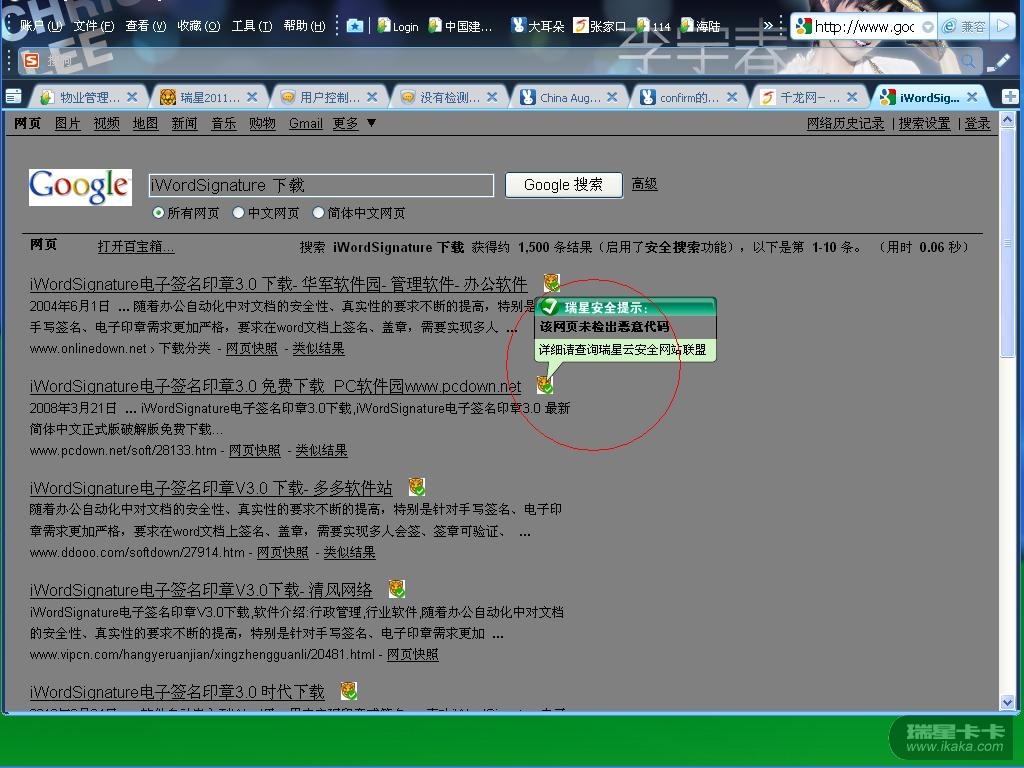
Task: Open the 高级 search link
Action: pyautogui.click(x=644, y=184)
